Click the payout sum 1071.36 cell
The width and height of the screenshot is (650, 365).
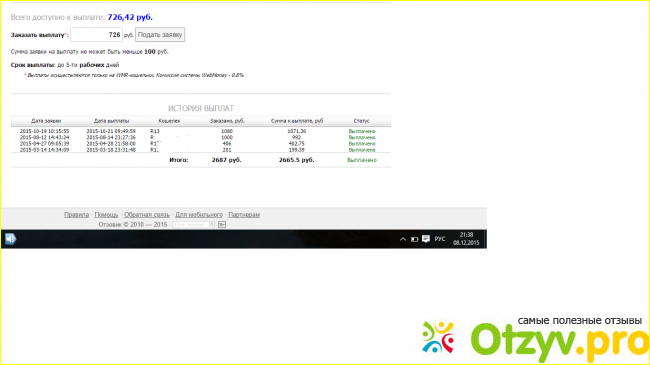296,131
